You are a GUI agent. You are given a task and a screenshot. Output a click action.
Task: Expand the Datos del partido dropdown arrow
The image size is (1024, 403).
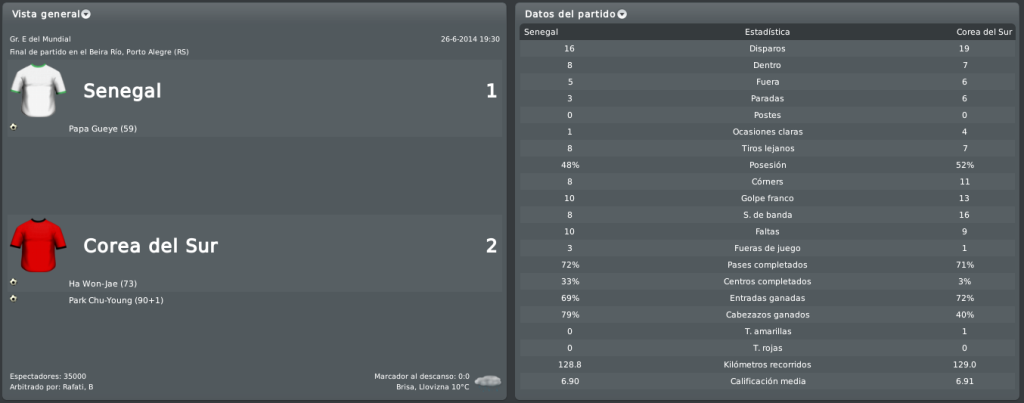point(622,14)
